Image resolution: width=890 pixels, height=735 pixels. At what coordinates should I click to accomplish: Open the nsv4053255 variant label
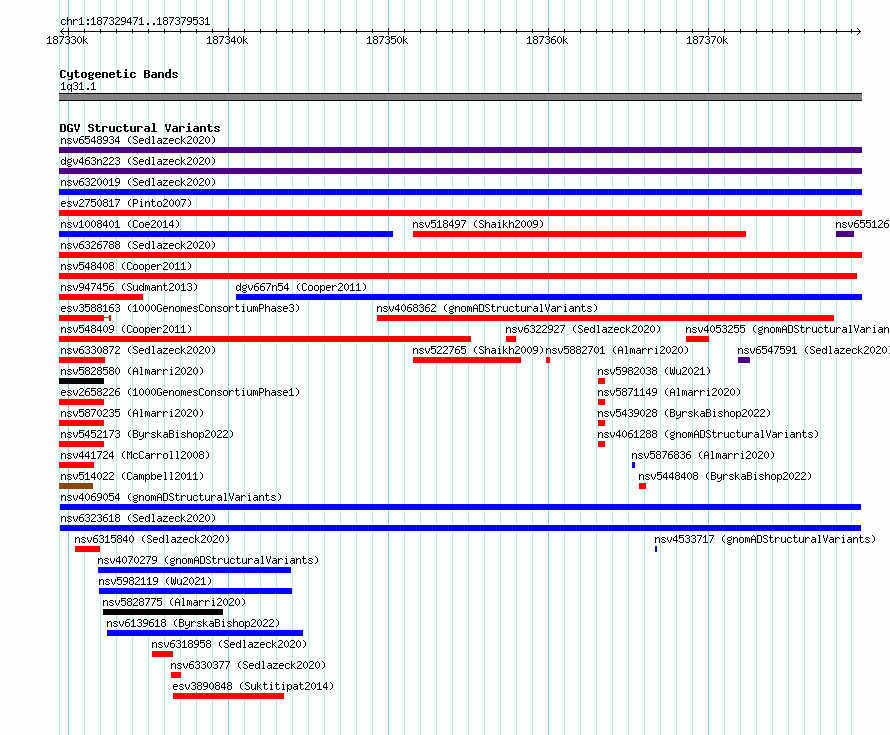tap(787, 329)
